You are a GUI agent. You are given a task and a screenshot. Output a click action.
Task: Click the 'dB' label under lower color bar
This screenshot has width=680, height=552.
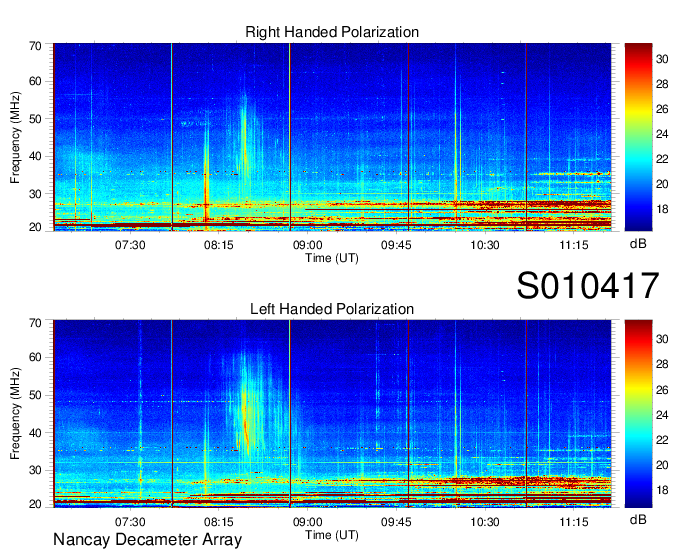coord(638,519)
